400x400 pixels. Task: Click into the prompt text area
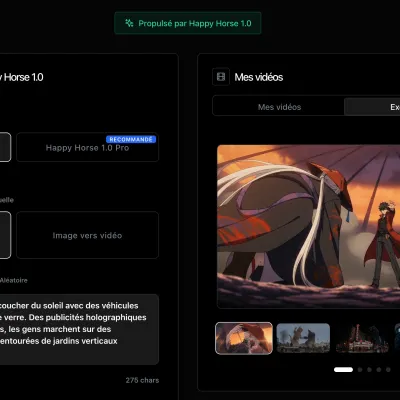pos(79,329)
